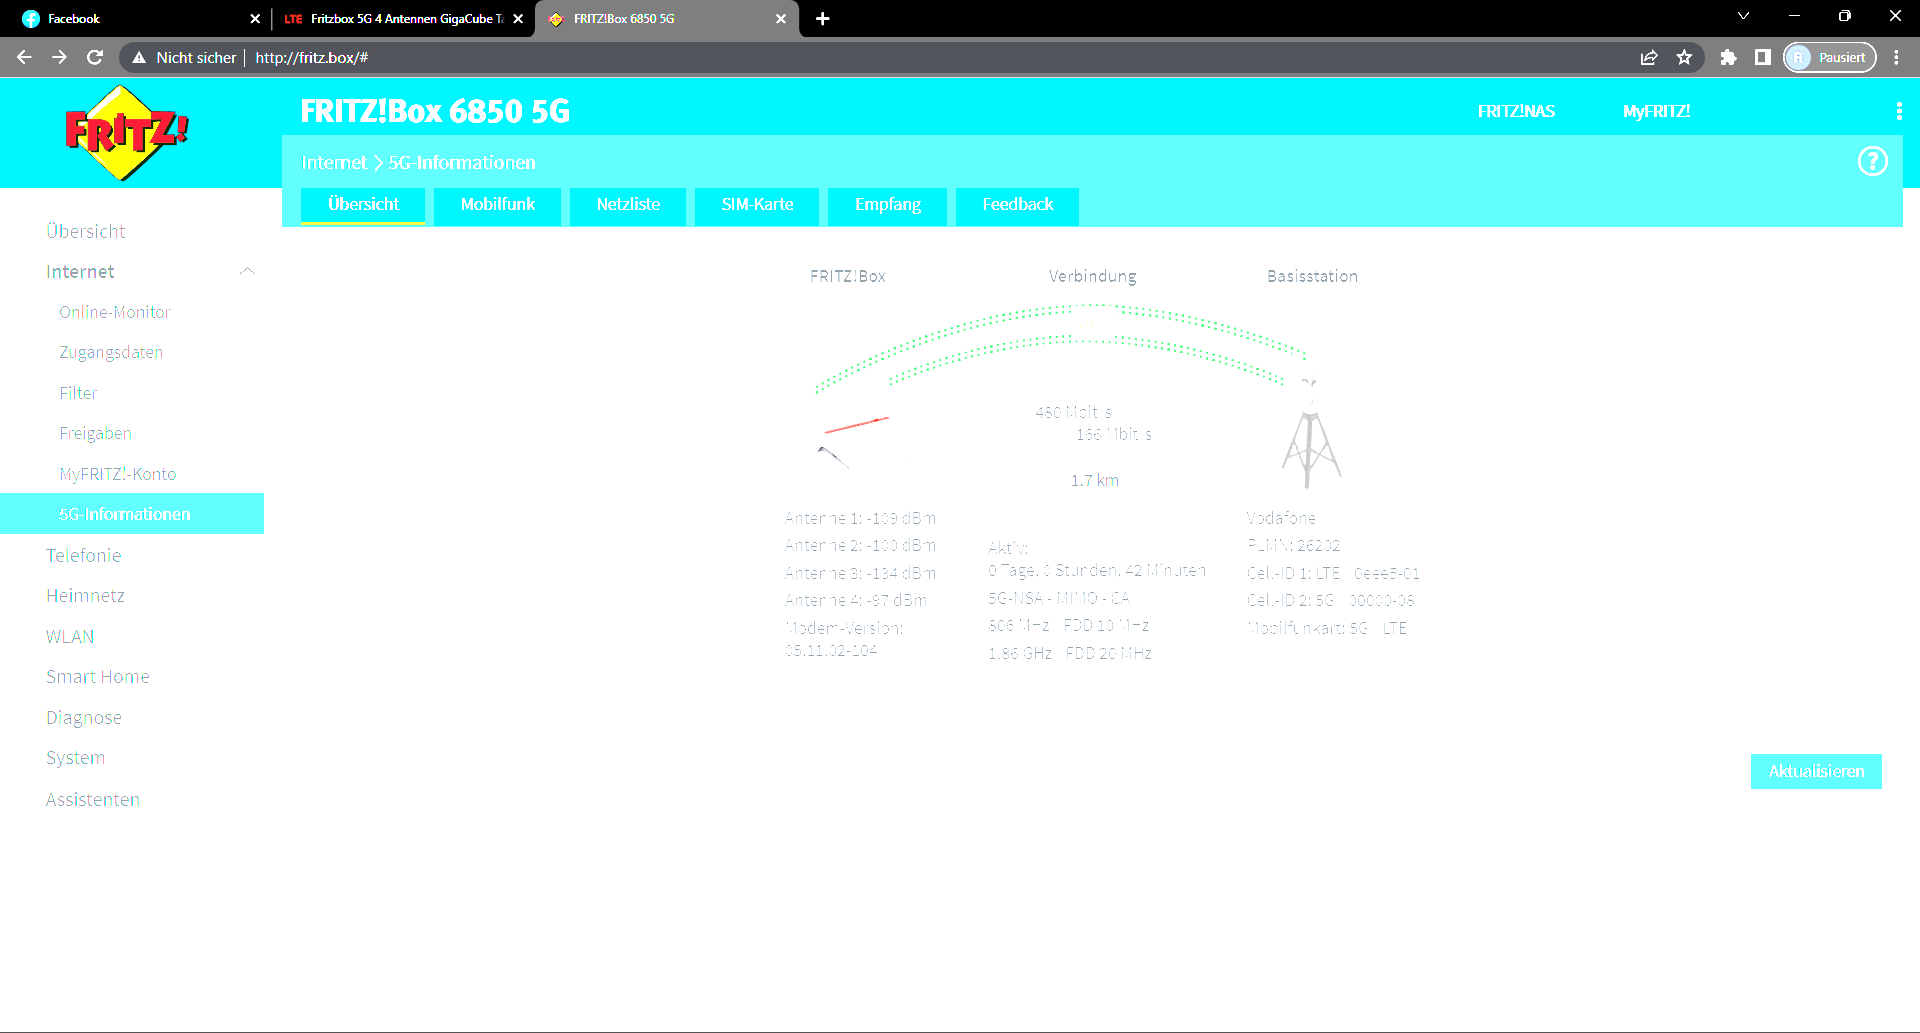Open Telefonie in the sidebar
The height and width of the screenshot is (1033, 1920).
tap(83, 555)
